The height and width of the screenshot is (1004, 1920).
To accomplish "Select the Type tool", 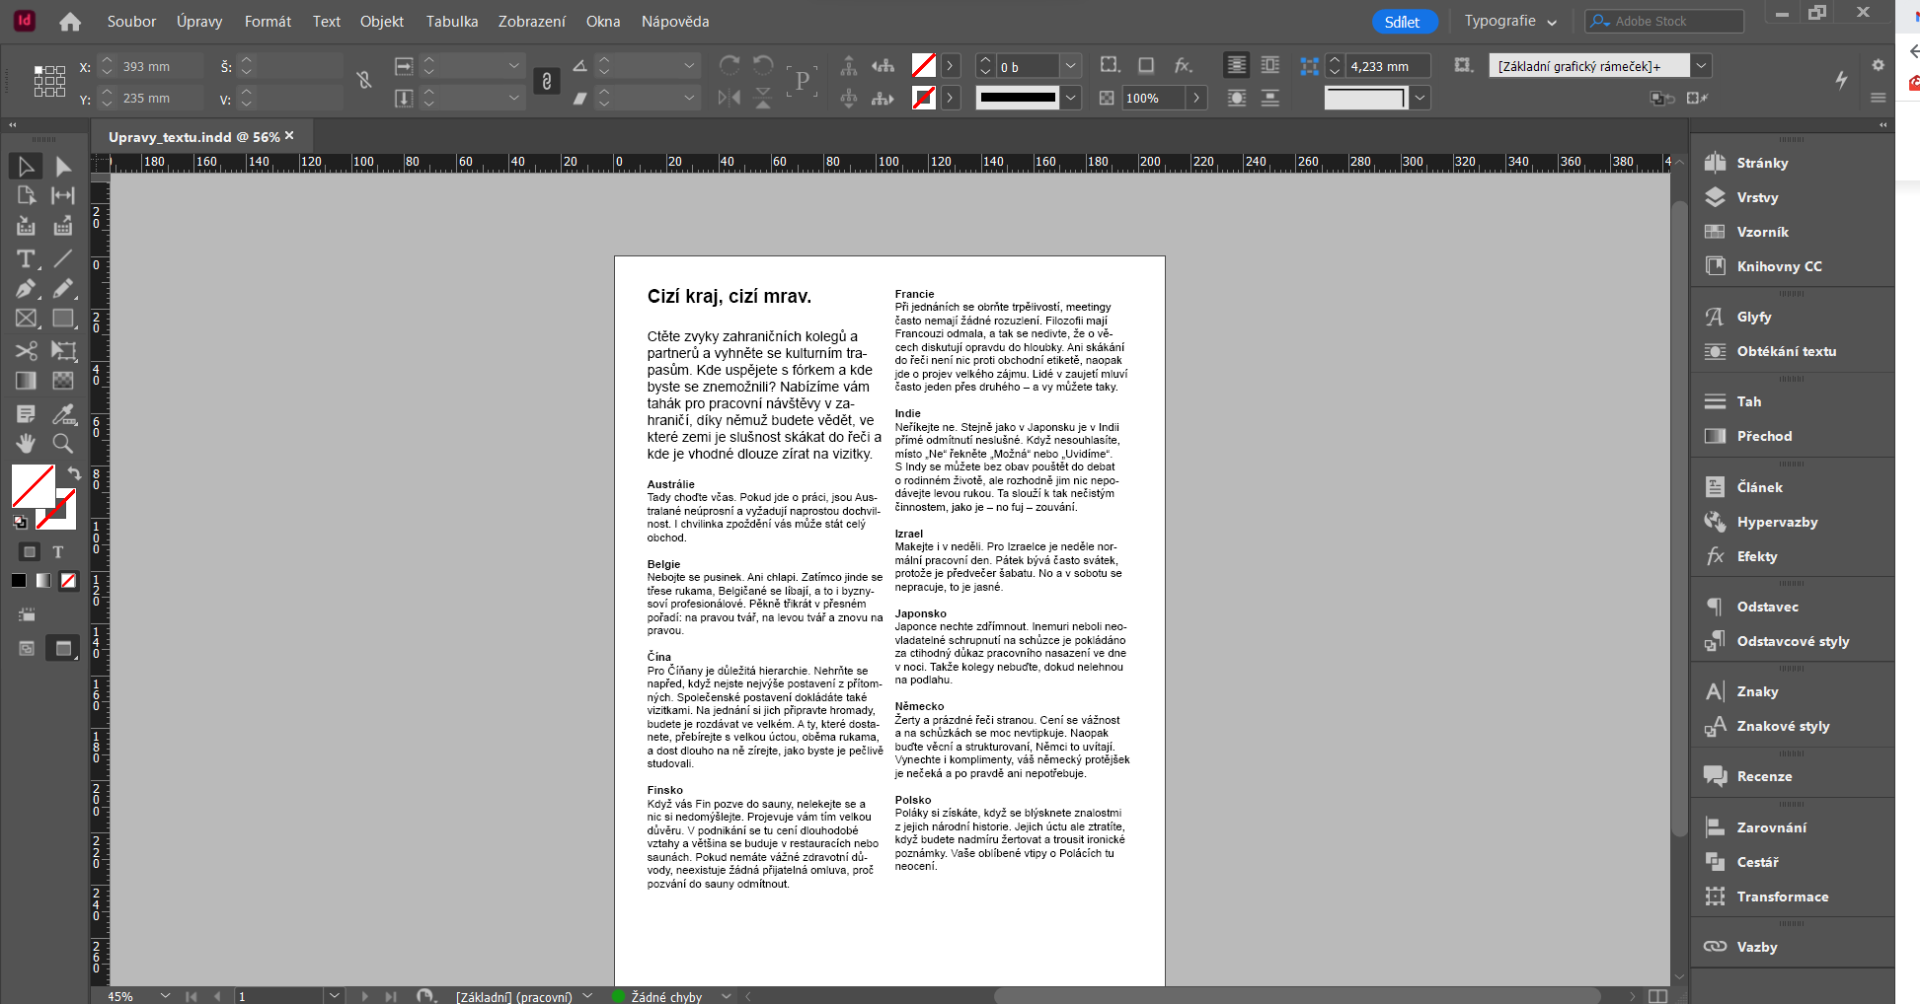I will (x=24, y=259).
